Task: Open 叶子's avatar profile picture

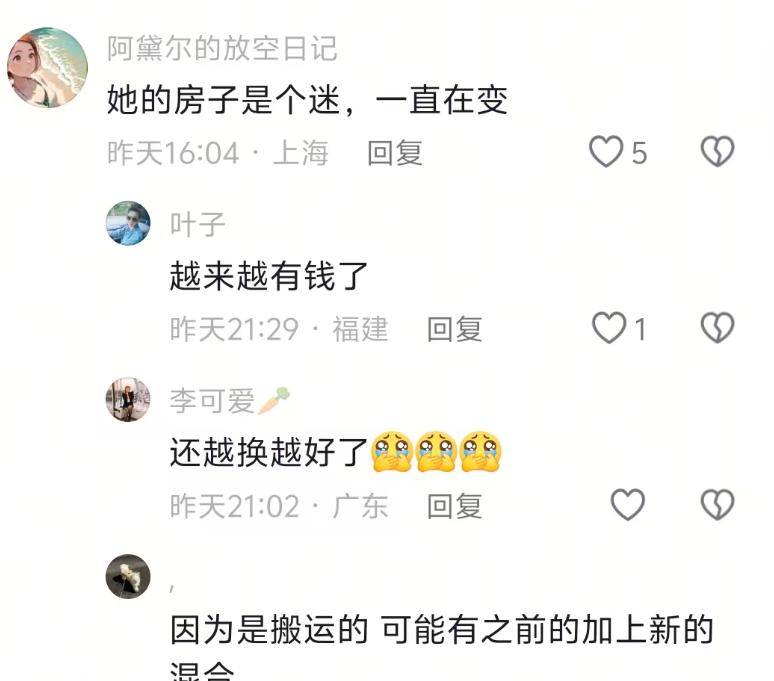Action: (128, 223)
